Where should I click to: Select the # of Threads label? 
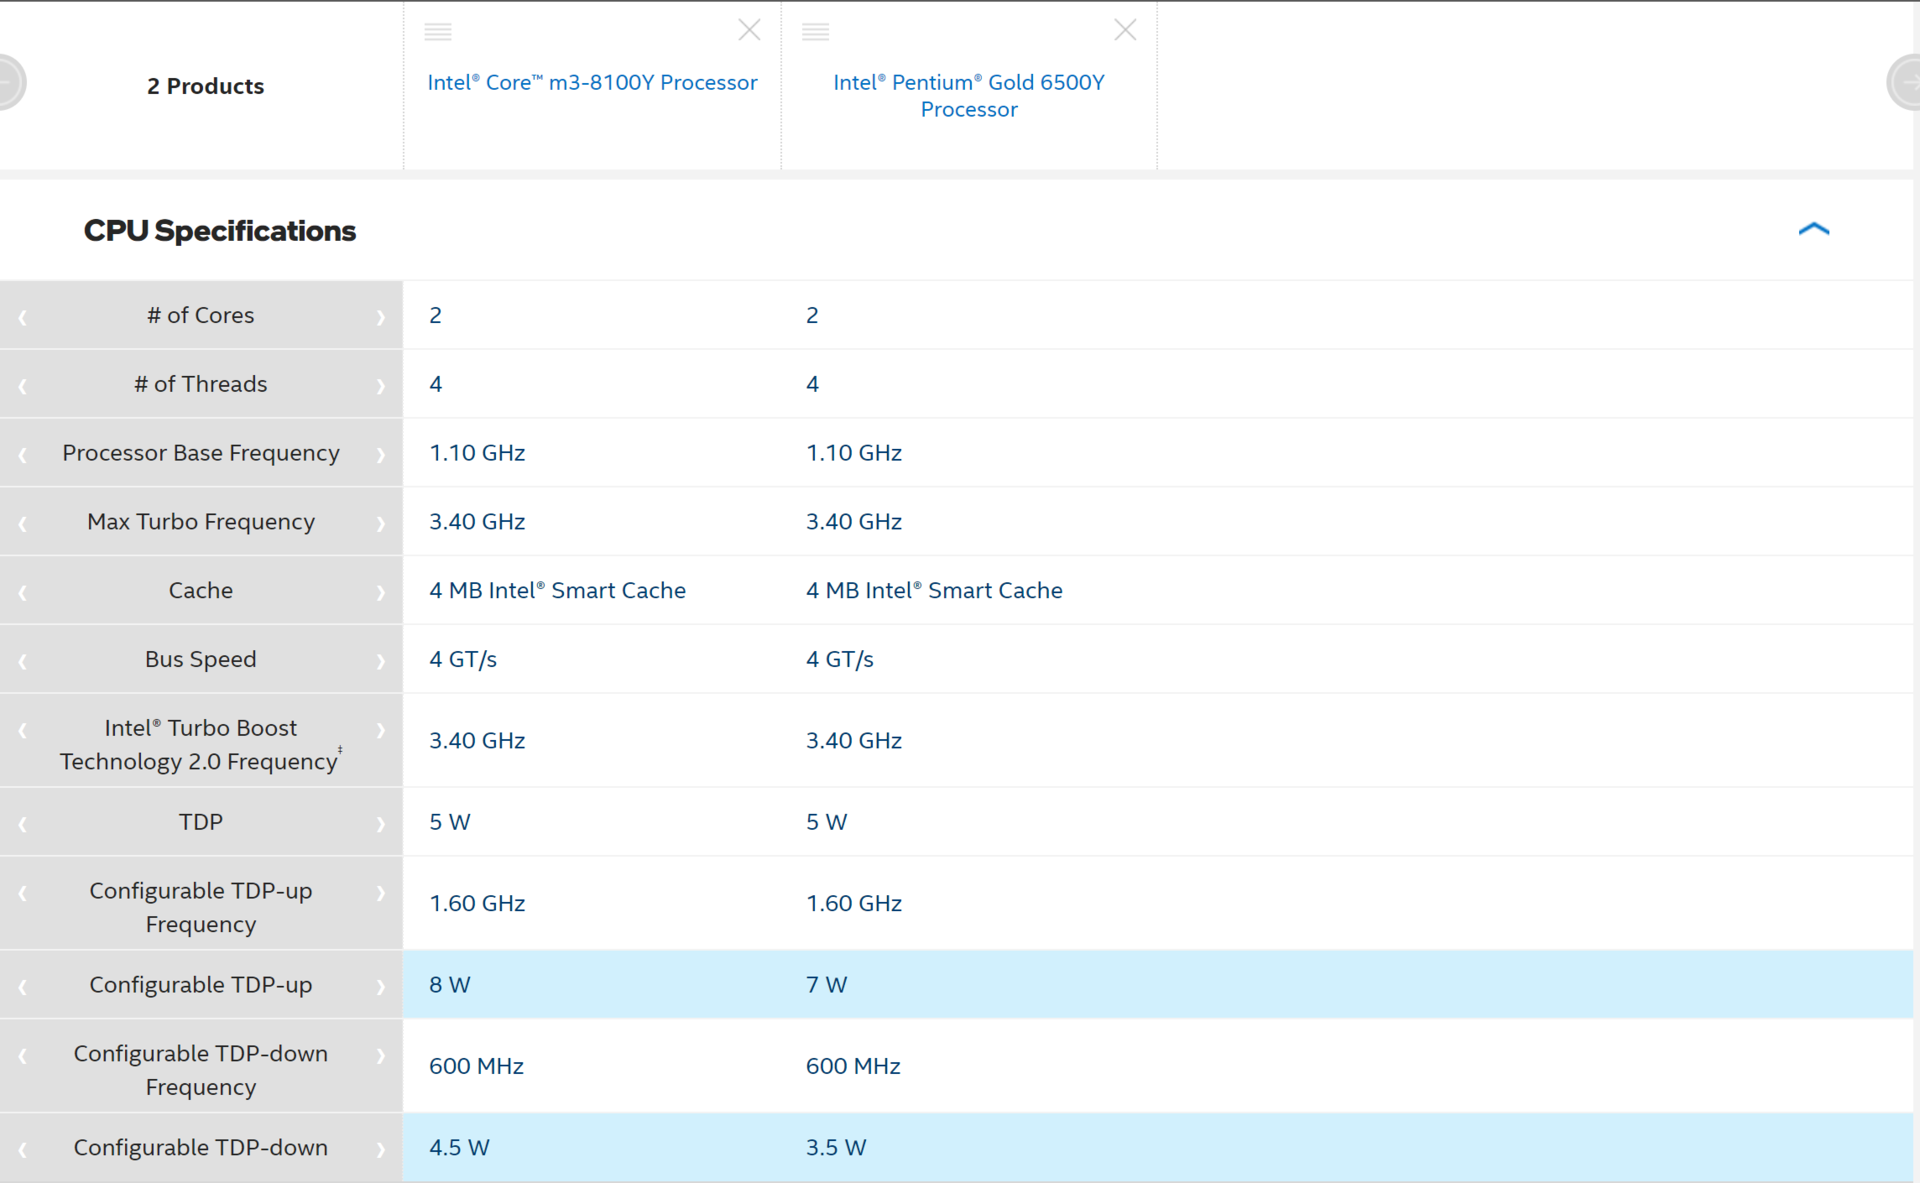[200, 384]
